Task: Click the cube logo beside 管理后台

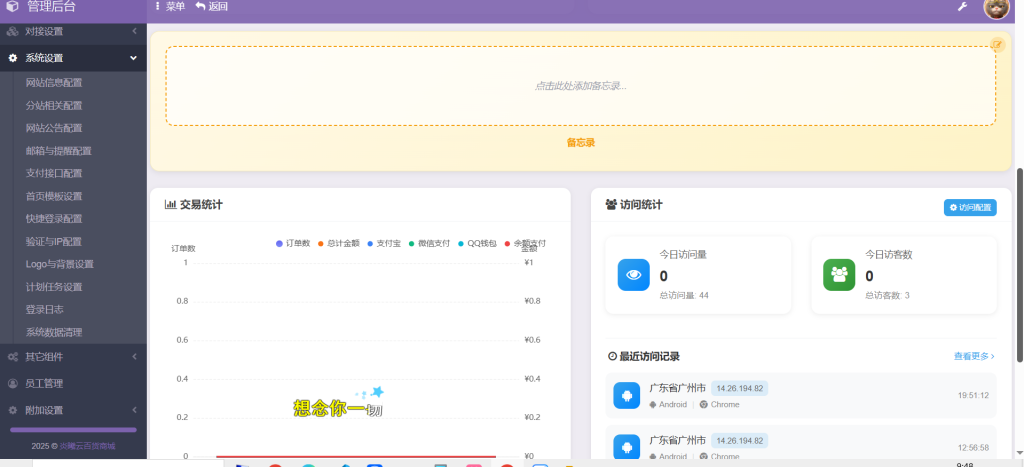Action: point(12,7)
